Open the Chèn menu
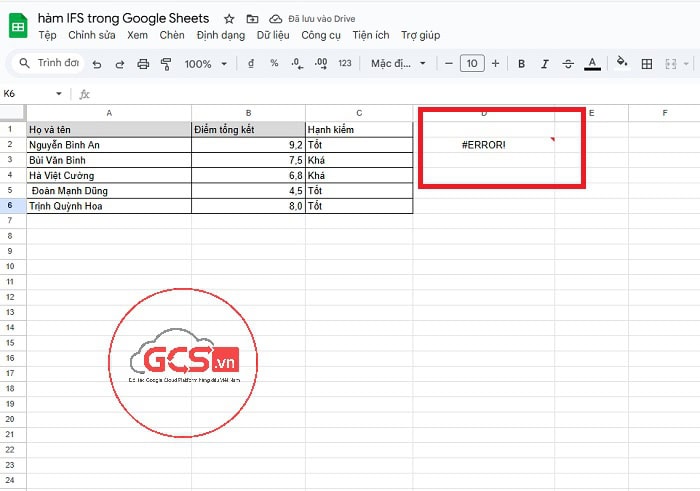The height and width of the screenshot is (491, 700). [x=172, y=35]
